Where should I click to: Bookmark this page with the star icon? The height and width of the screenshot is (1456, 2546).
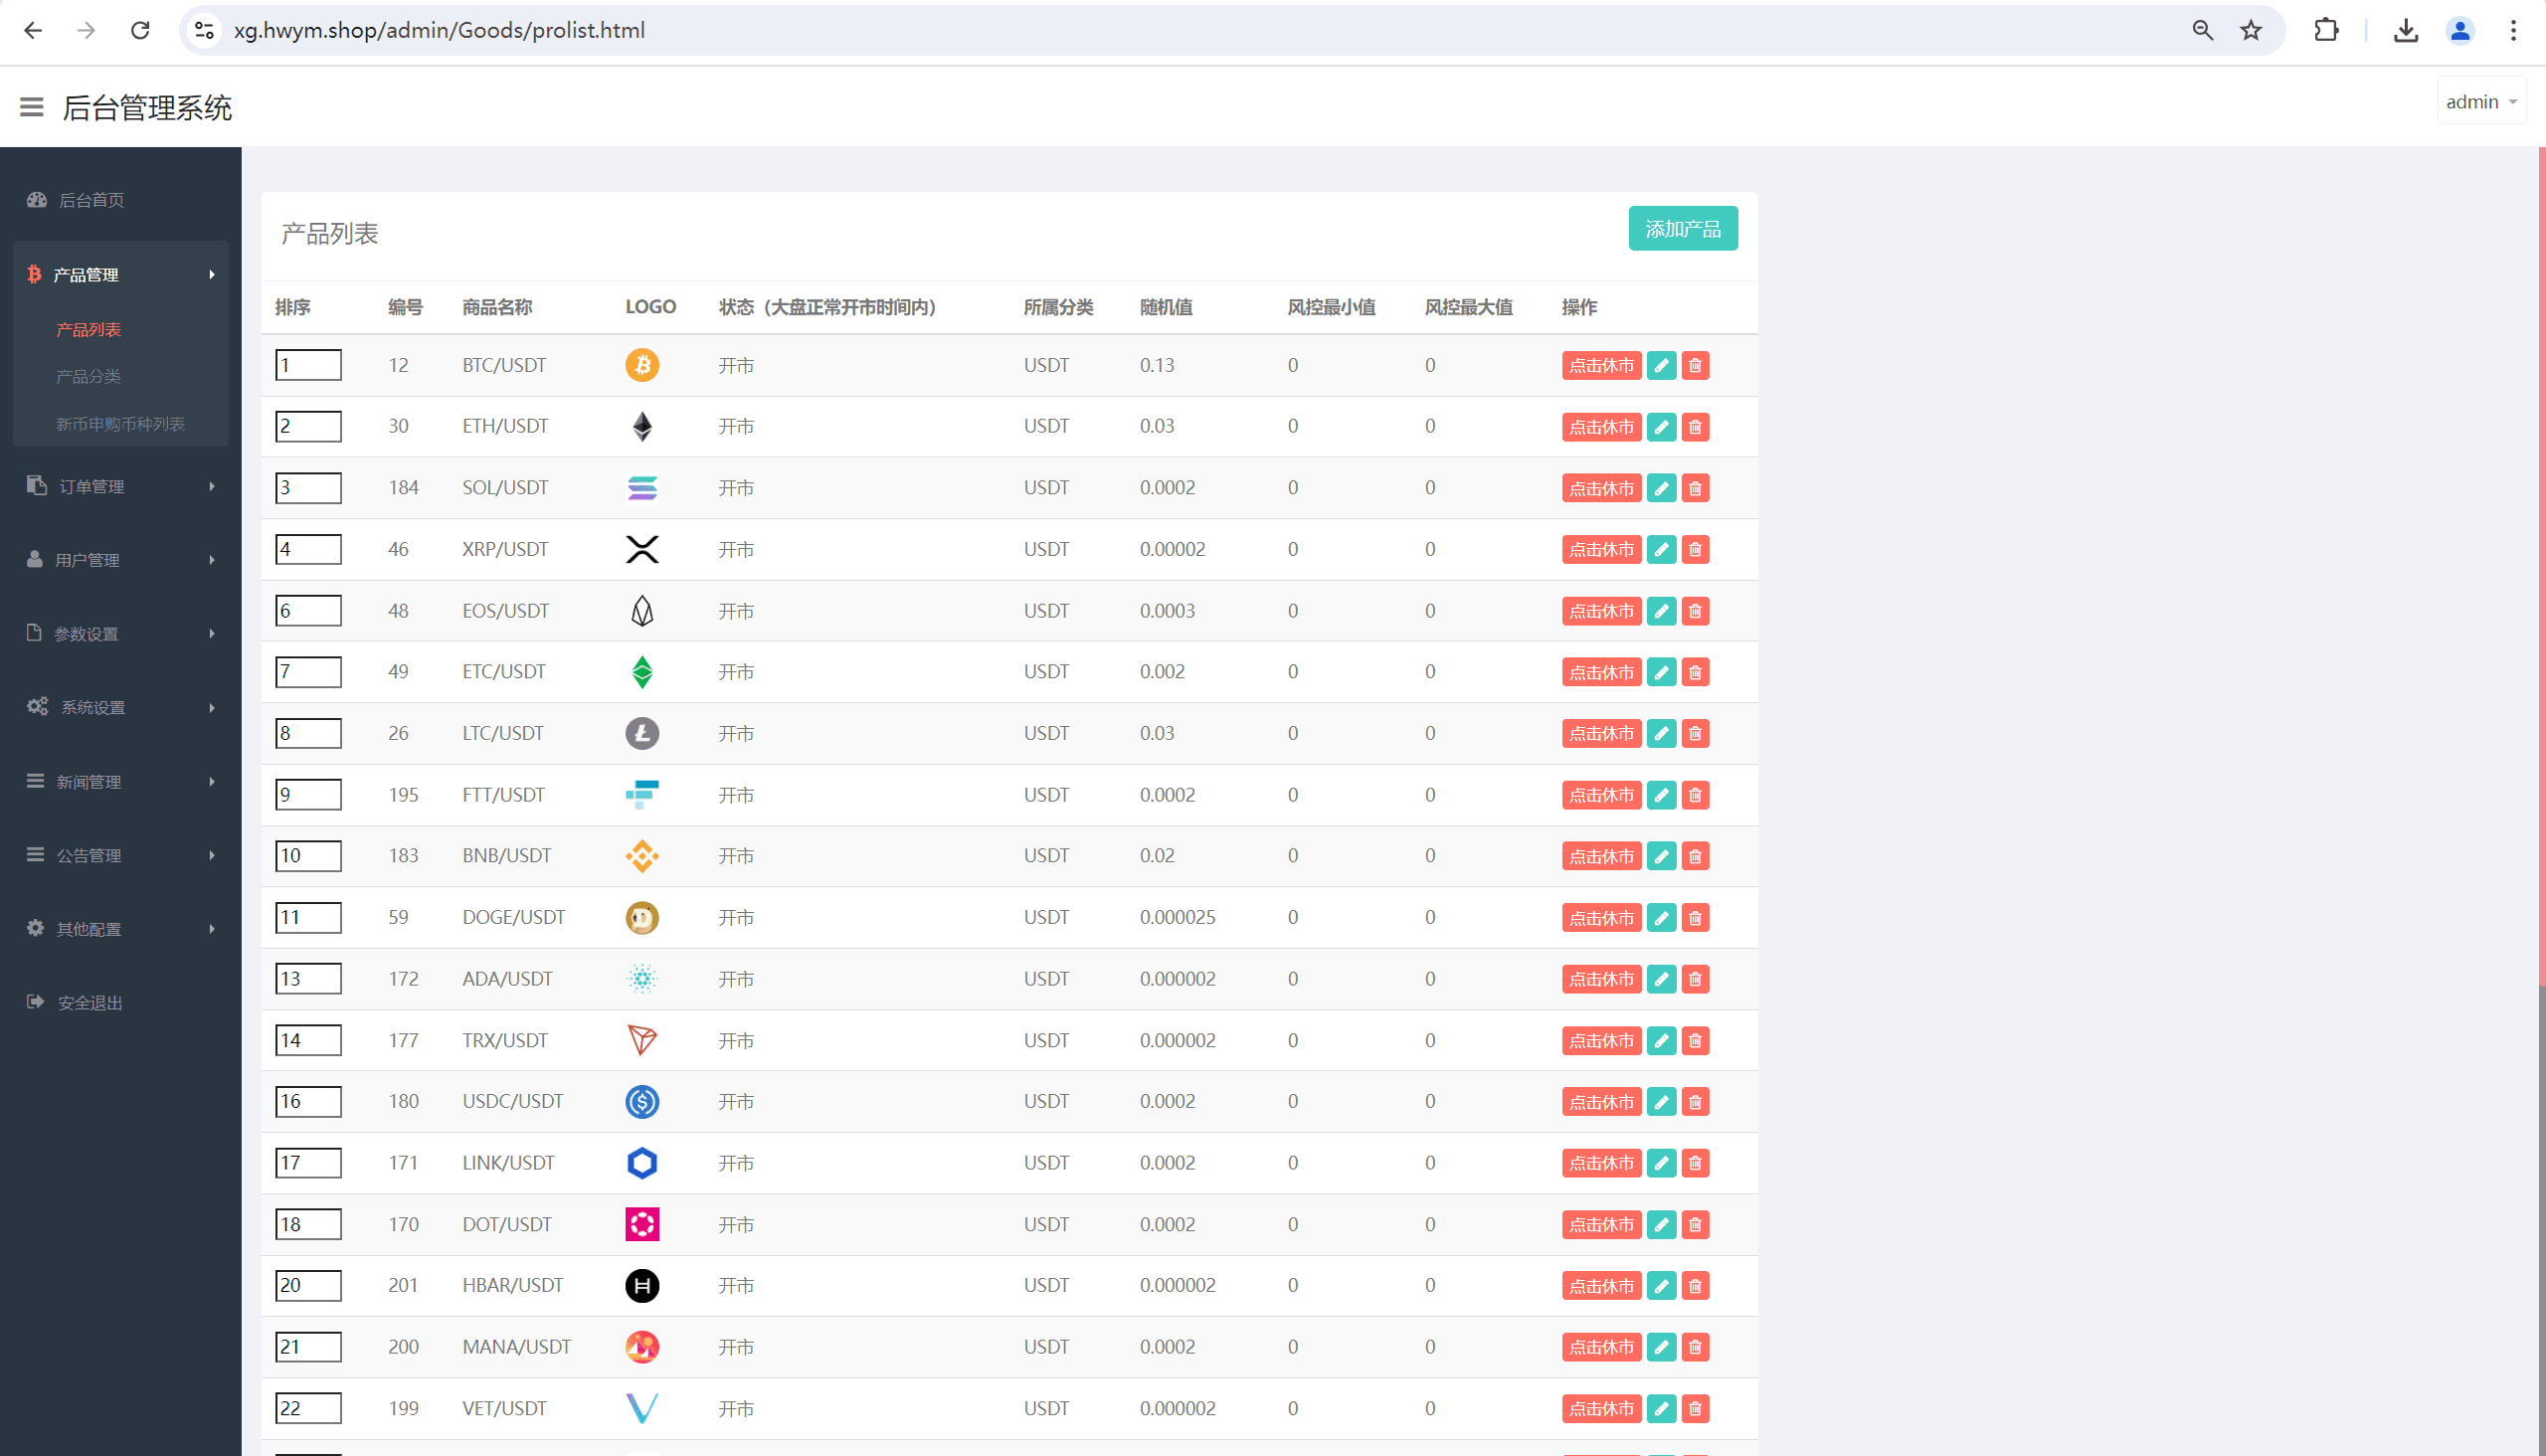pos(2251,30)
